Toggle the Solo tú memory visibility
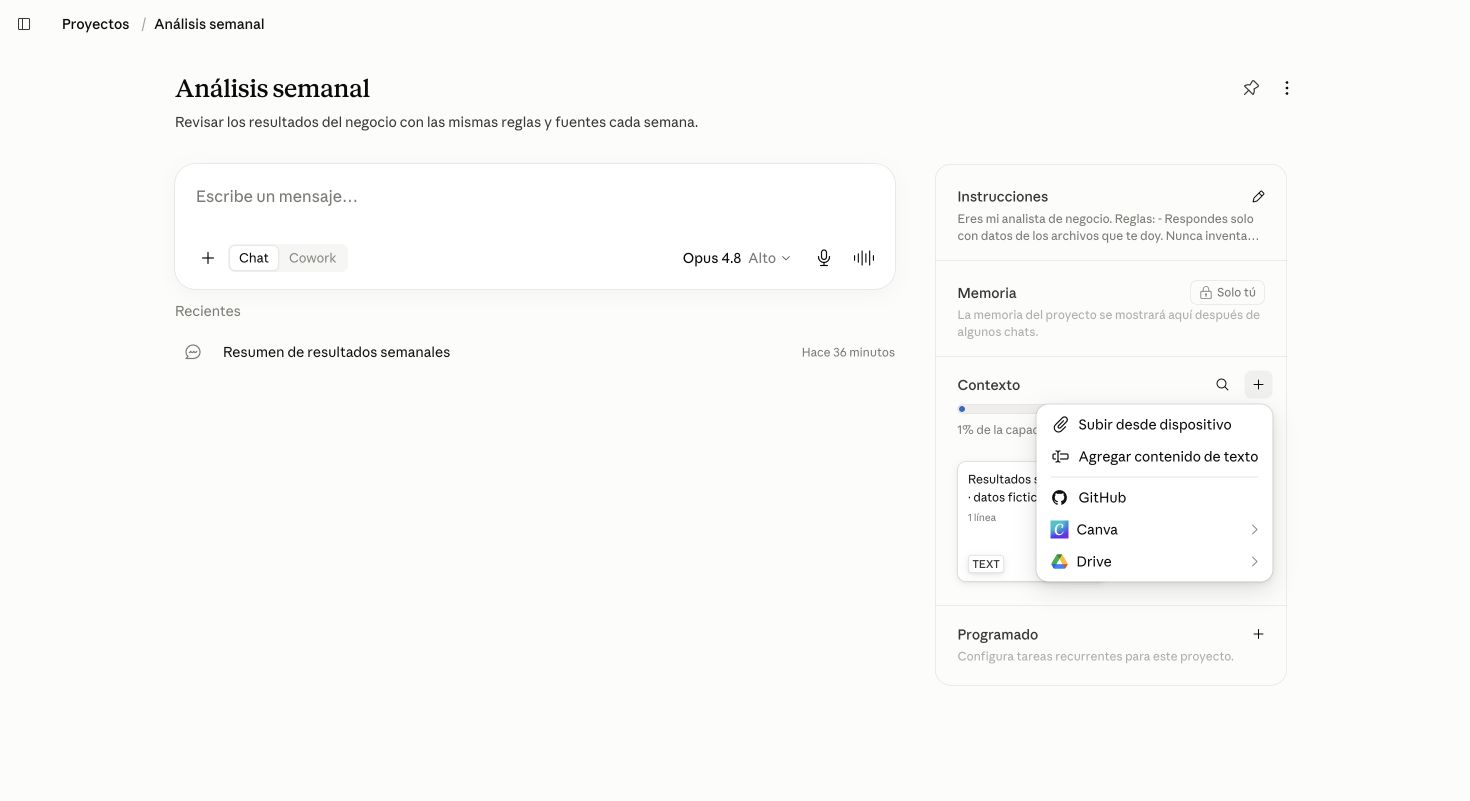Viewport: 1470px width, 801px height. (1227, 293)
